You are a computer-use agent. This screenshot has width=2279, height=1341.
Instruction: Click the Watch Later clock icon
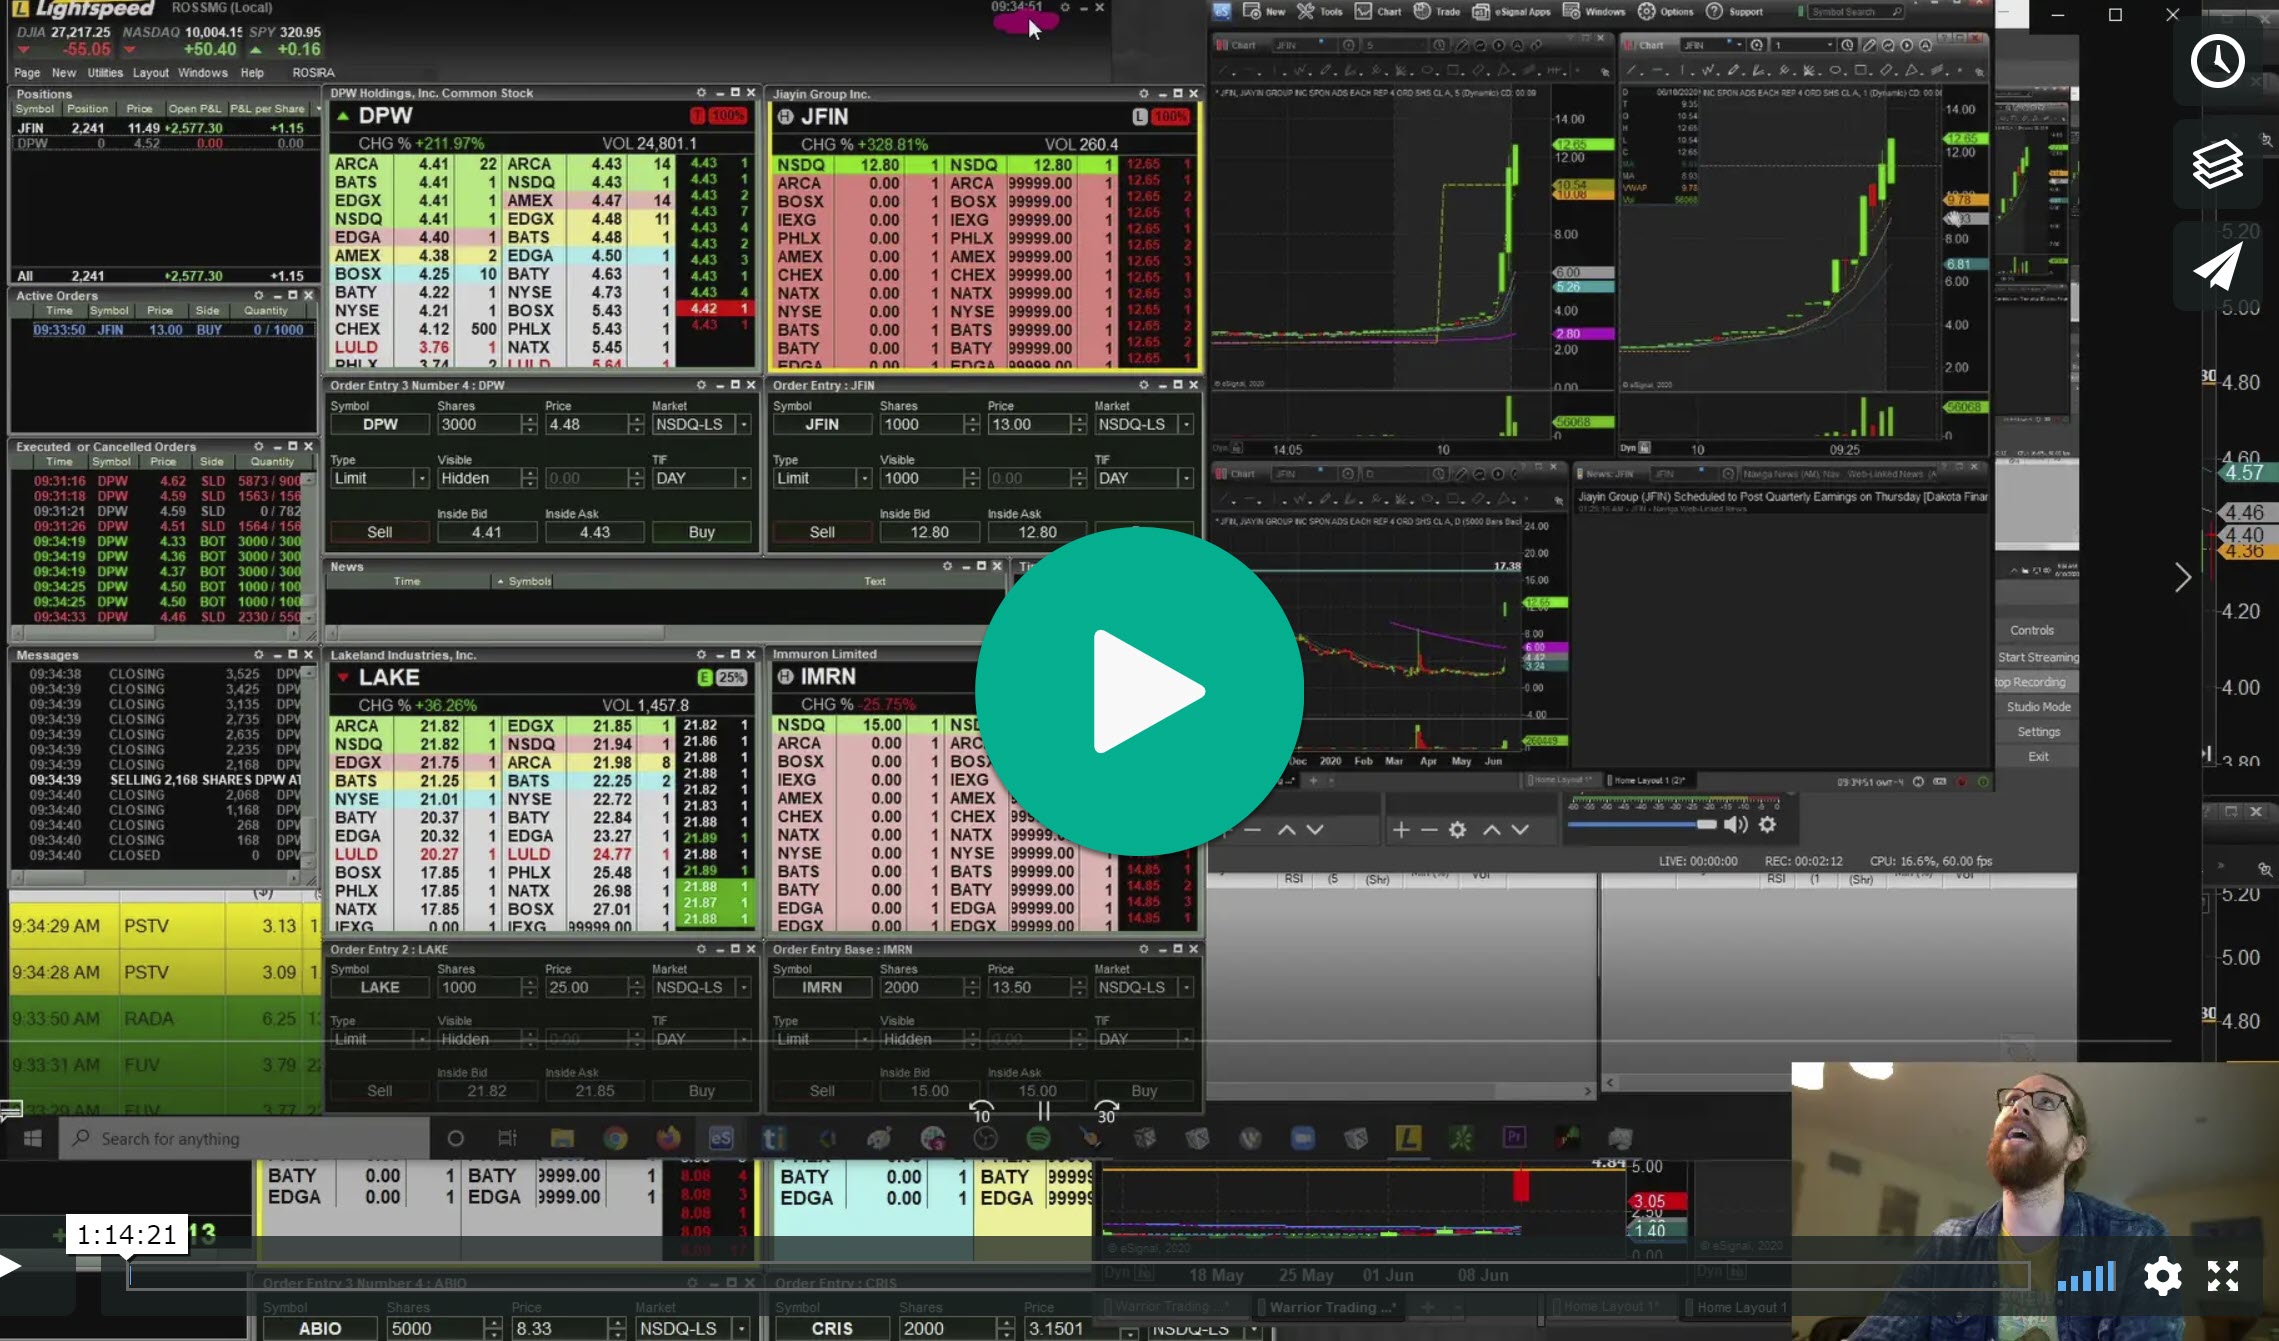2217,62
